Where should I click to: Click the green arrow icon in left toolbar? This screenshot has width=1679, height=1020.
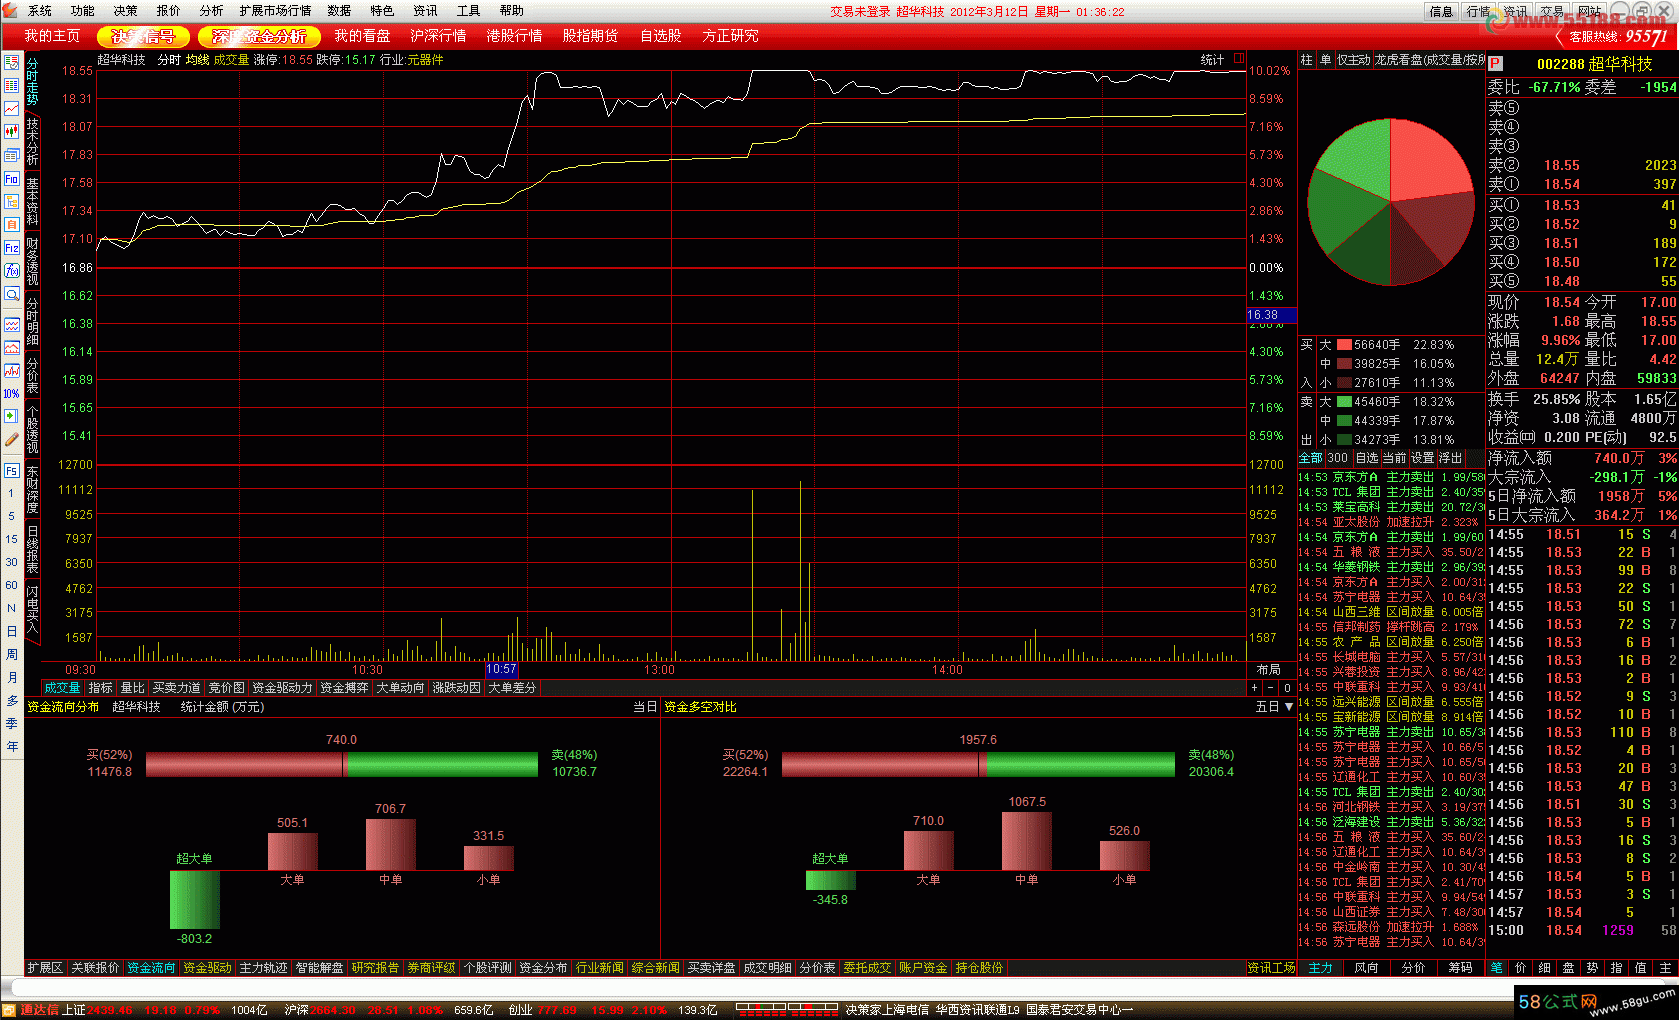coord(11,416)
